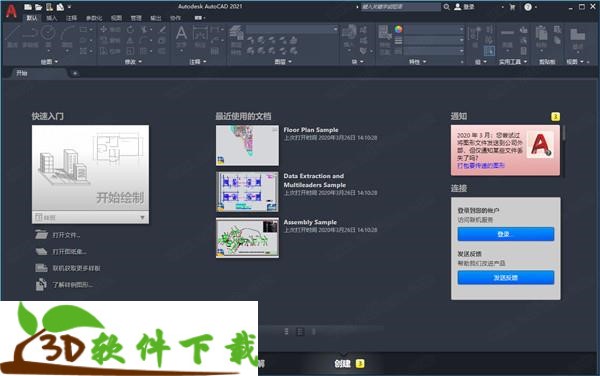
Task: Open the AutoCAD application menu logo
Action: click(x=11, y=11)
